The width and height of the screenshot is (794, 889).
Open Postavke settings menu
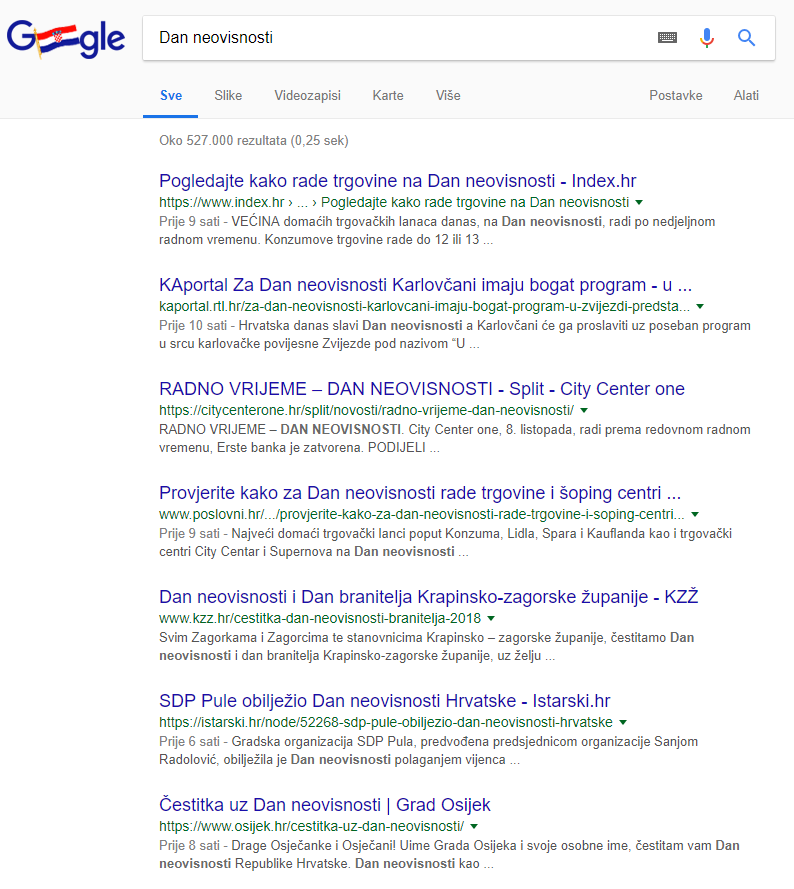[x=675, y=96]
